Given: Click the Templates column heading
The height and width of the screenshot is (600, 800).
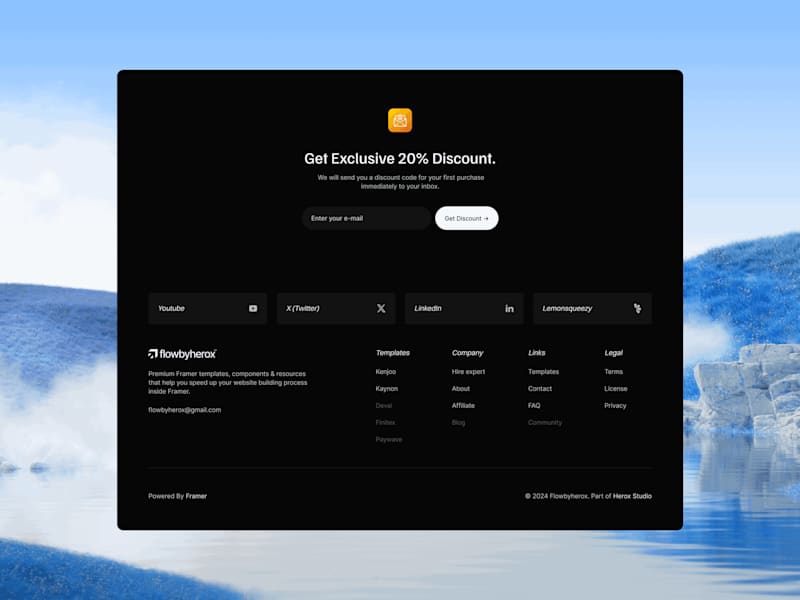Looking at the screenshot, I should click(393, 353).
